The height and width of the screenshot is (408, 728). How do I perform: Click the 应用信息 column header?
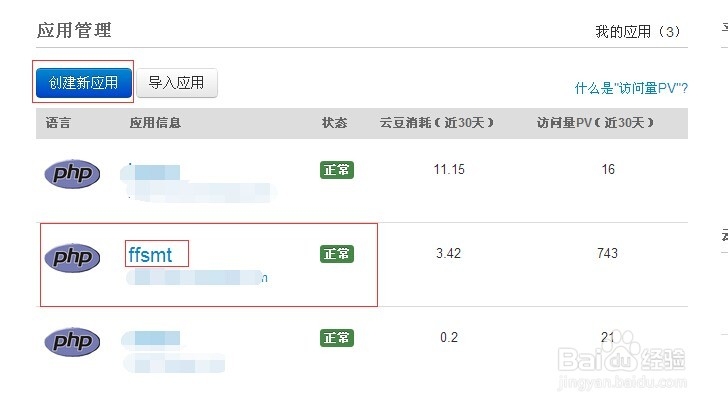(x=155, y=123)
